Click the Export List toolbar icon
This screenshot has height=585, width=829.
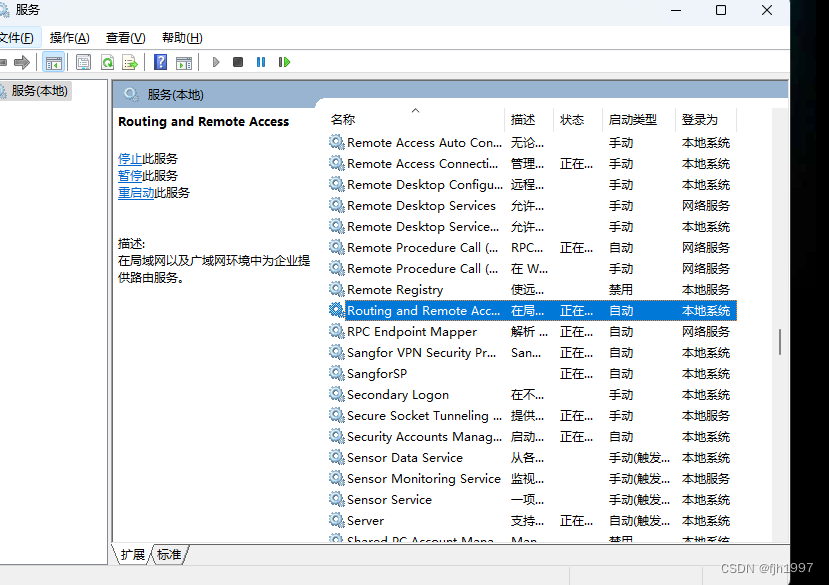pos(130,62)
